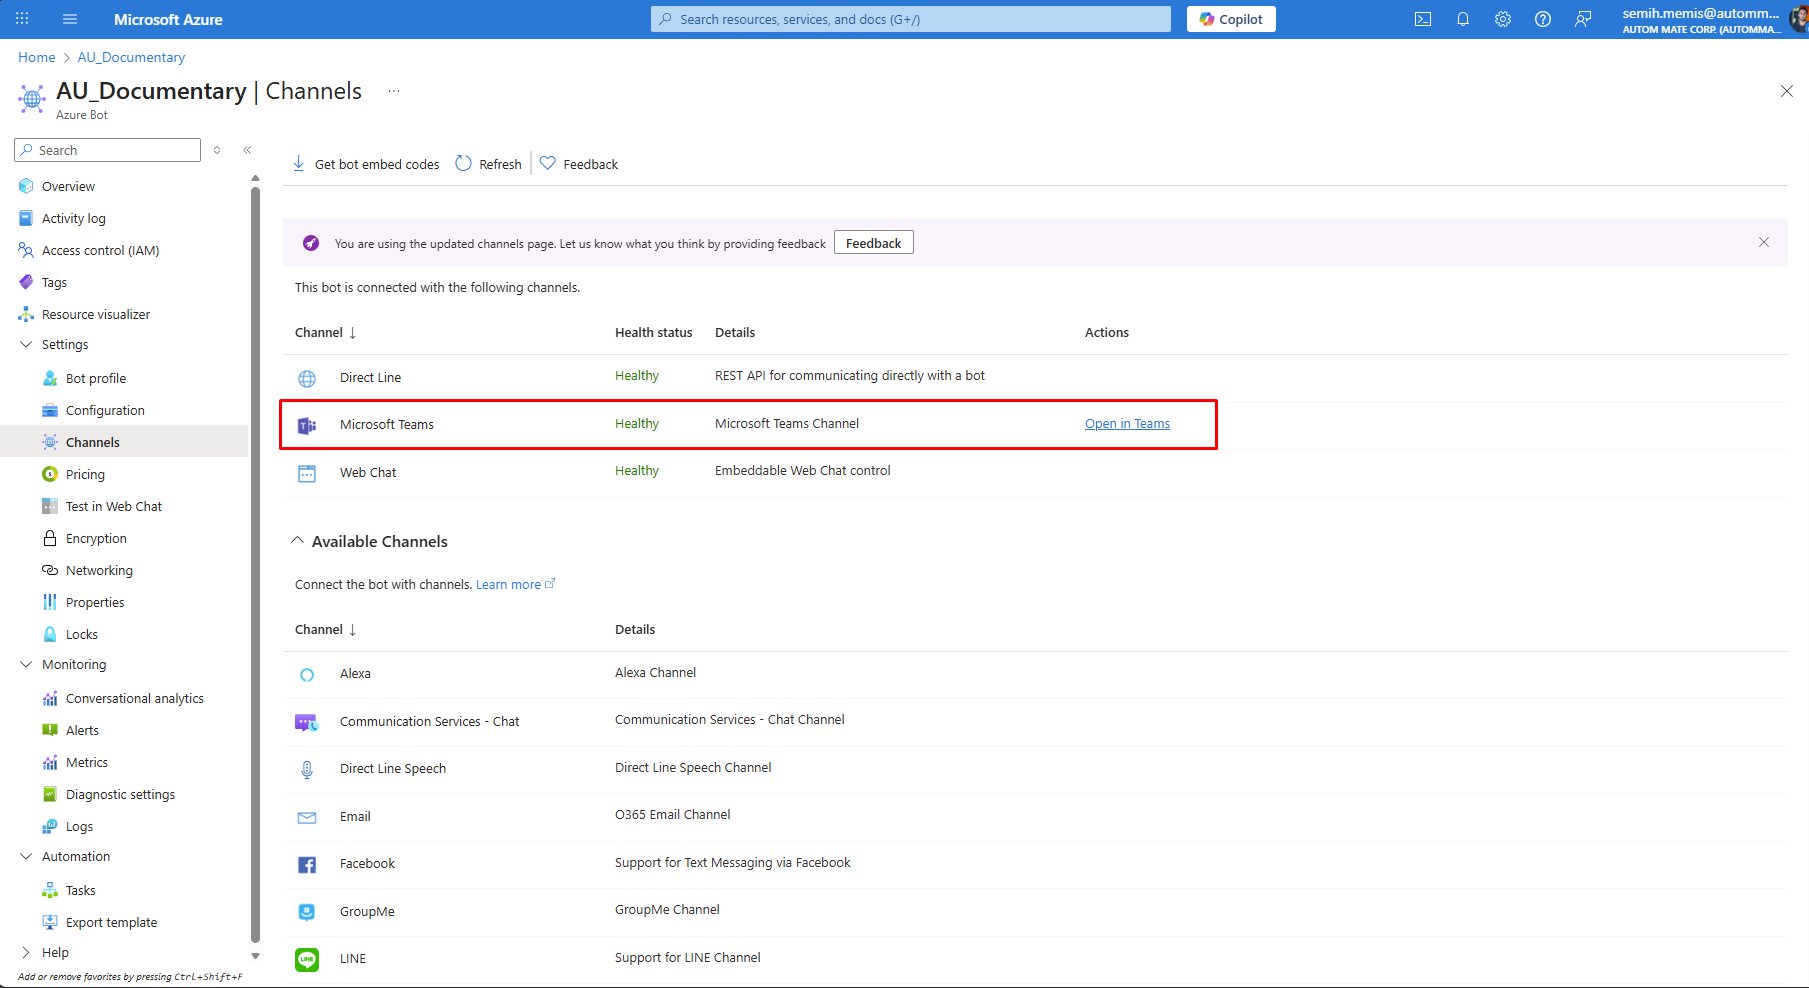Open portal settings gear icon
Viewport: 1809px width, 988px height.
pos(1502,19)
